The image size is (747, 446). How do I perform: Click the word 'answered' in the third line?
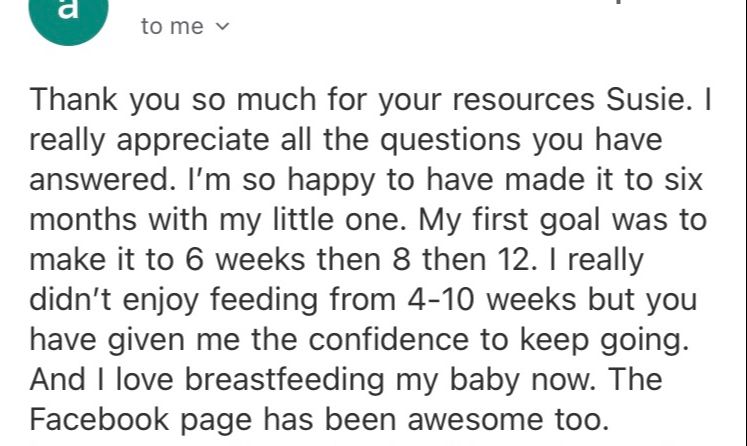point(99,180)
